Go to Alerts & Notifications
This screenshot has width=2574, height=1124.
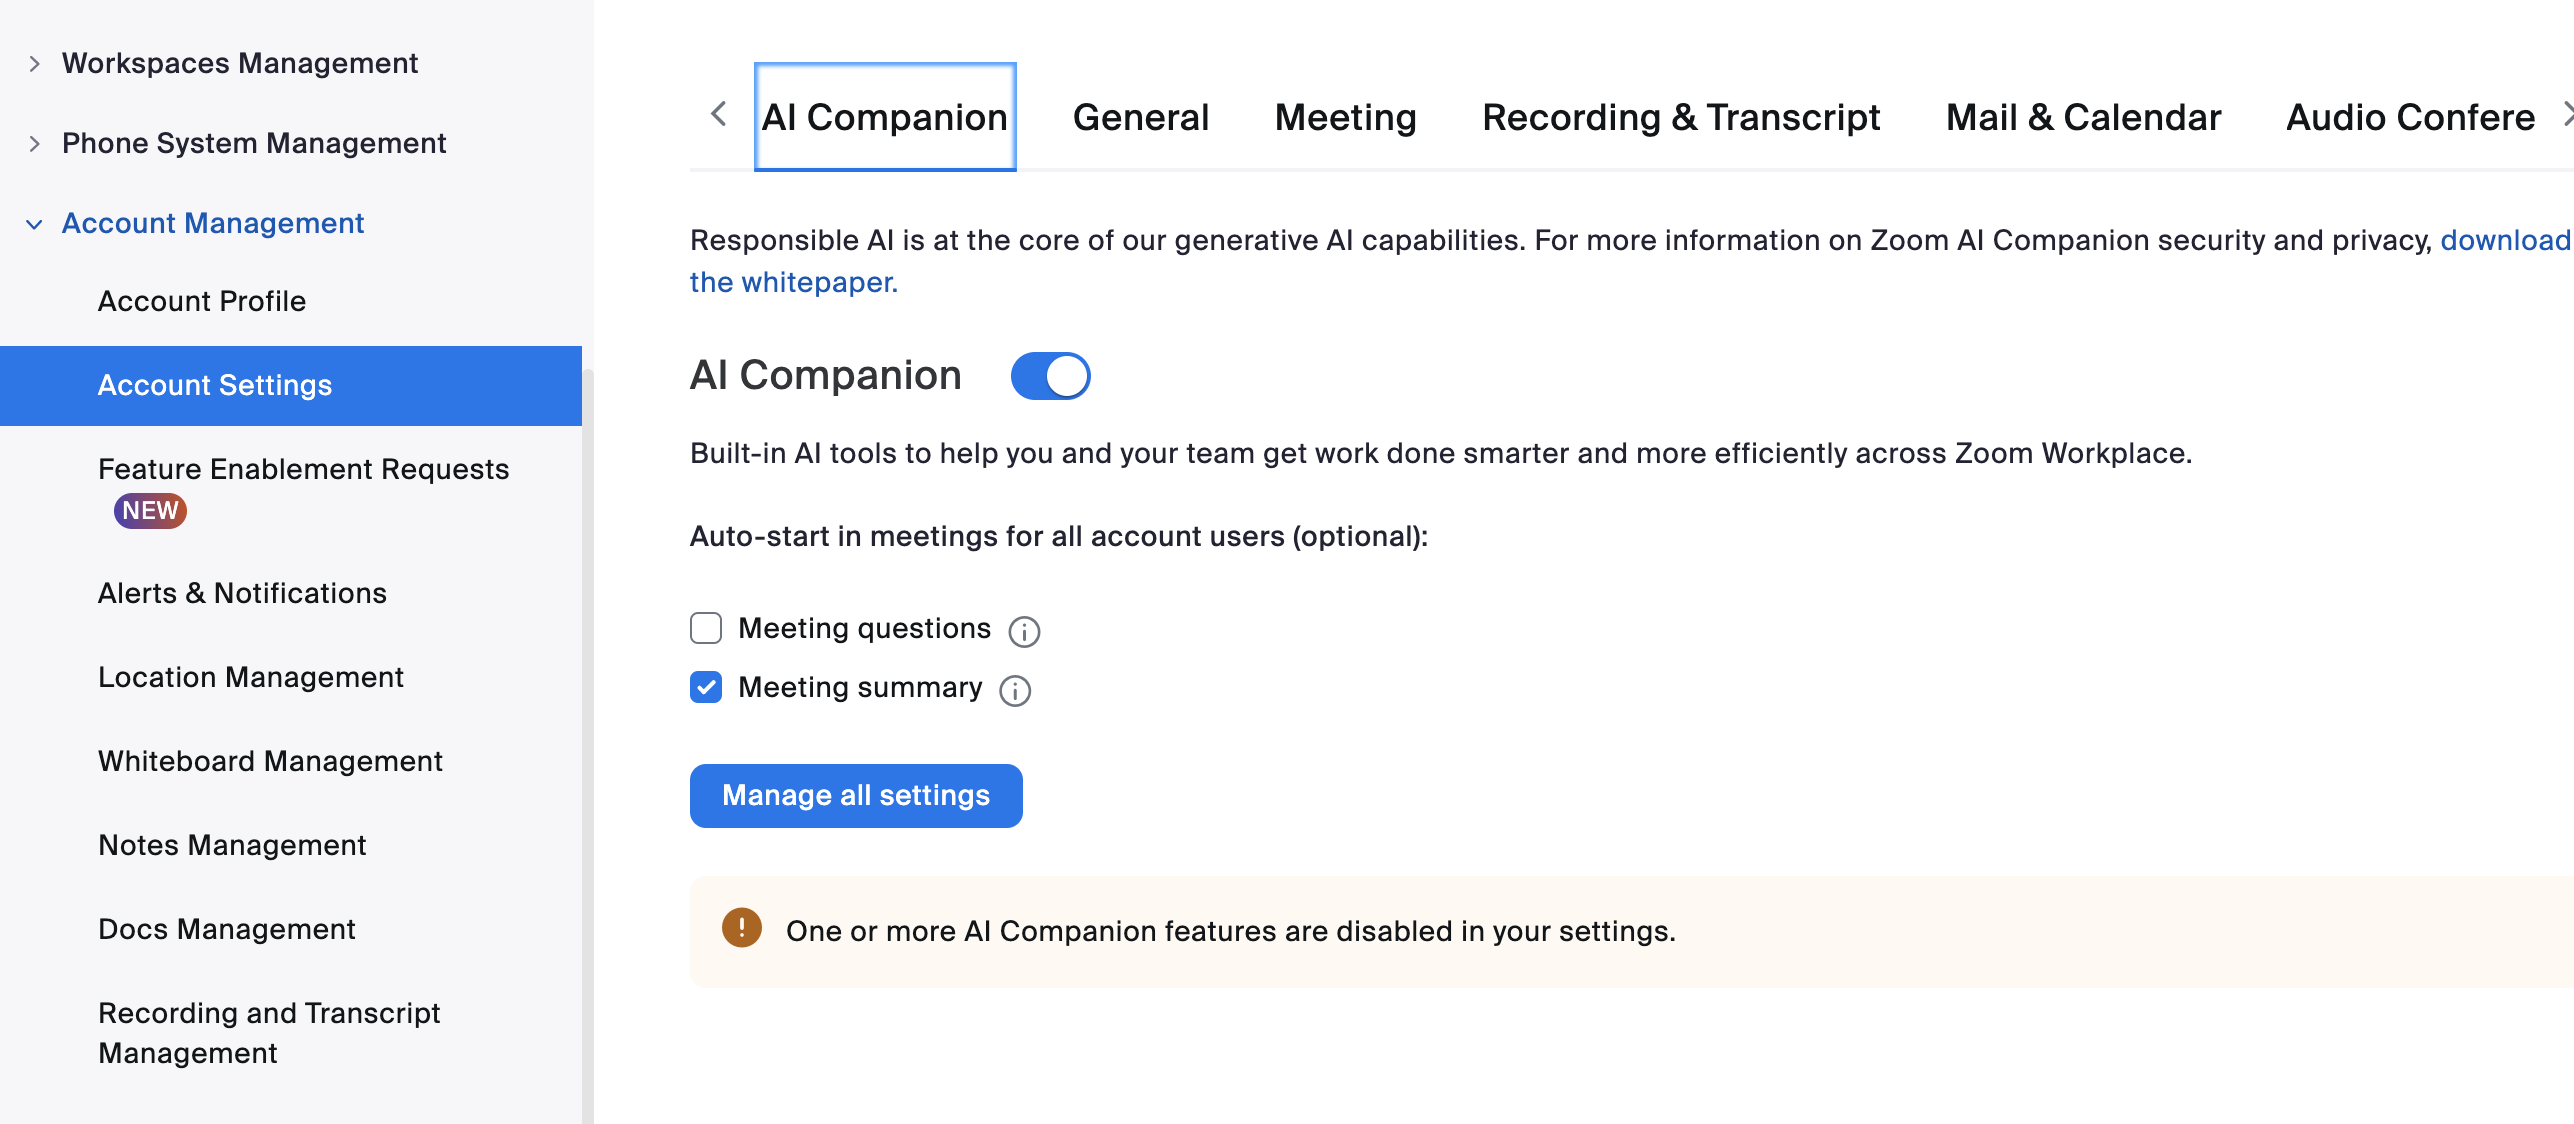point(242,593)
